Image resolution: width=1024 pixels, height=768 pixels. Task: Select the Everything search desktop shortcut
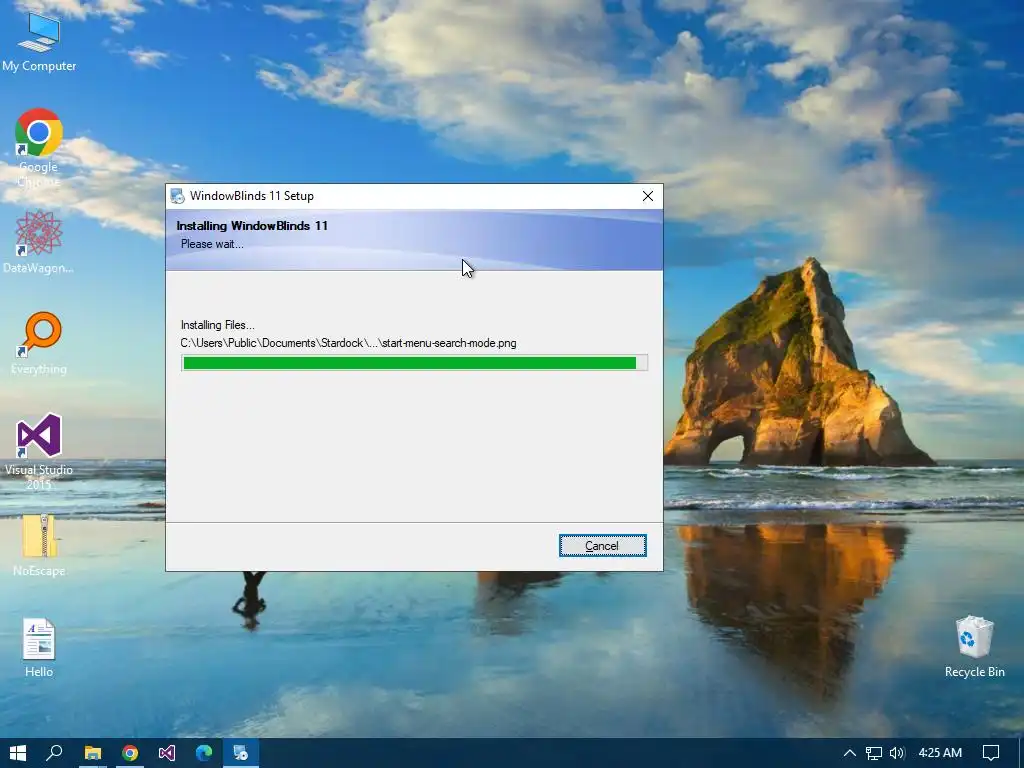[x=39, y=344]
